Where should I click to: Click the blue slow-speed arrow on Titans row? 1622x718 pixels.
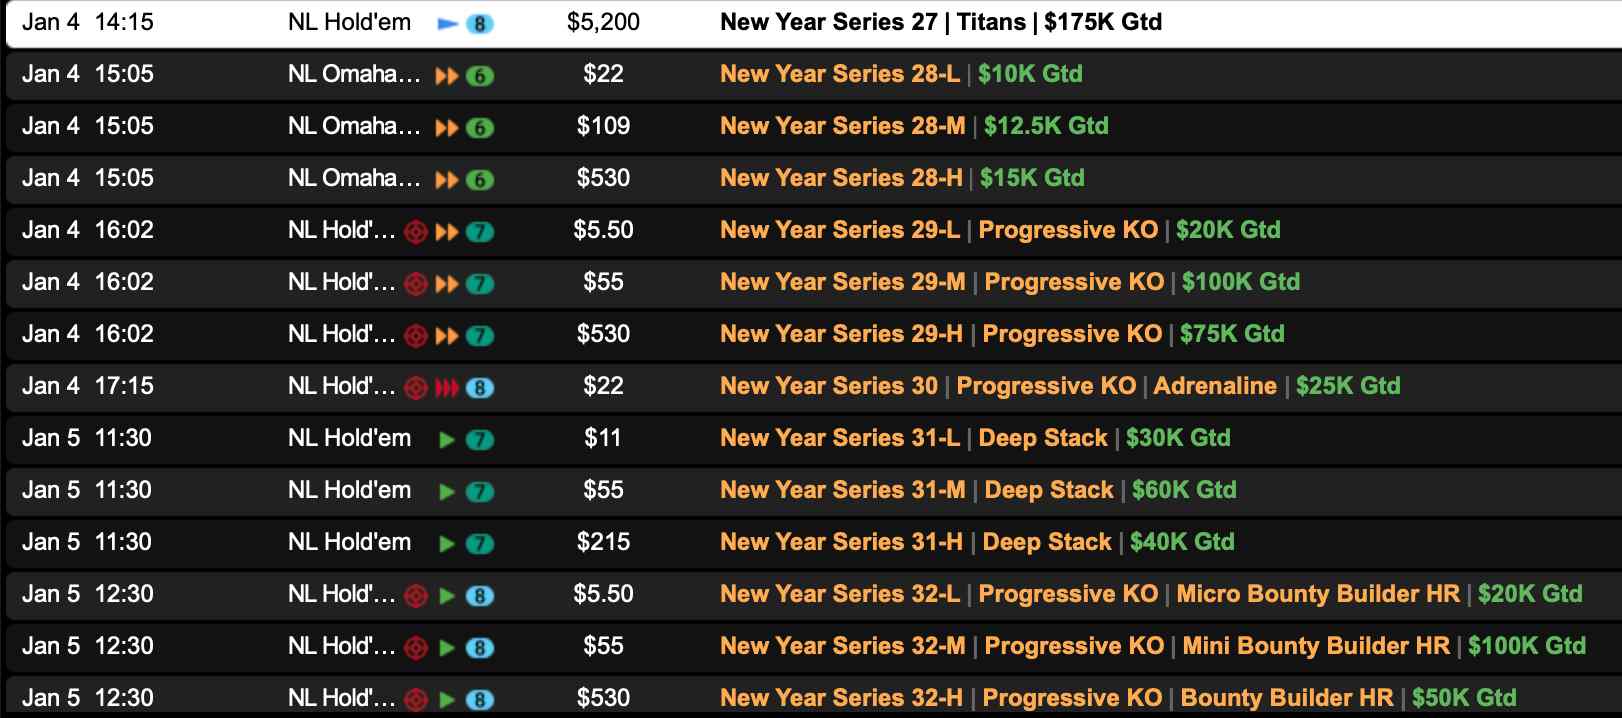[447, 24]
